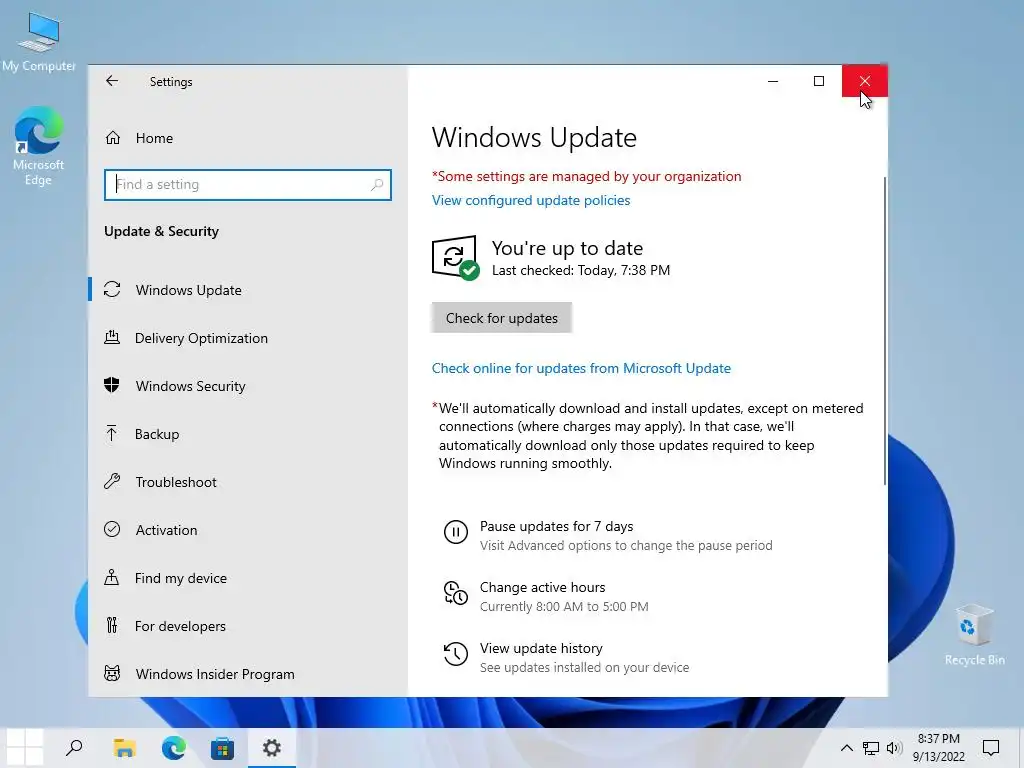The width and height of the screenshot is (1024, 768).
Task: Click the update history clock arrow icon
Action: [456, 654]
